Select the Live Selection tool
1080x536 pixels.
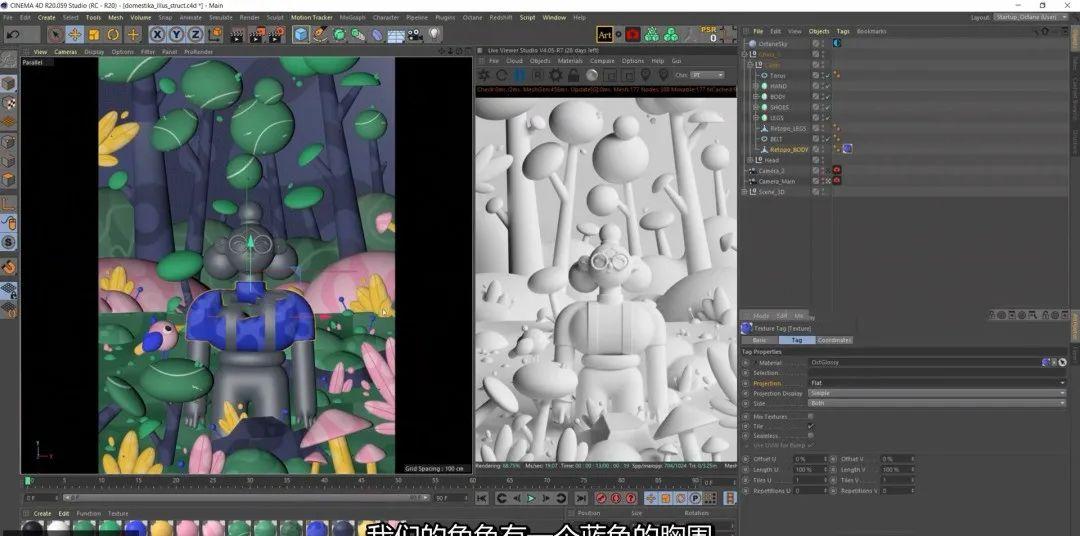pos(55,34)
